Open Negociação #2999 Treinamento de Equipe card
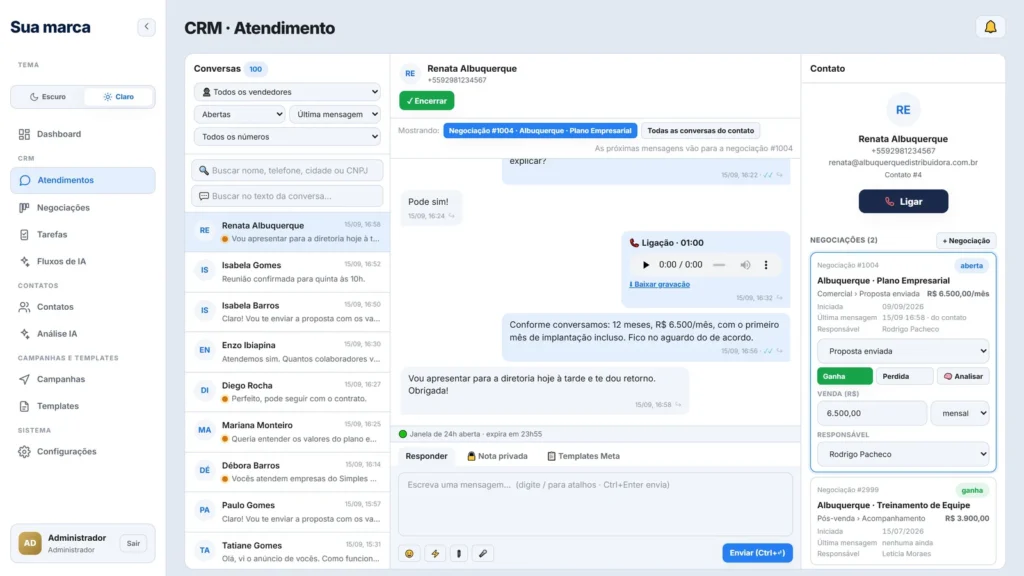Image resolution: width=1024 pixels, height=576 pixels. click(x=903, y=521)
